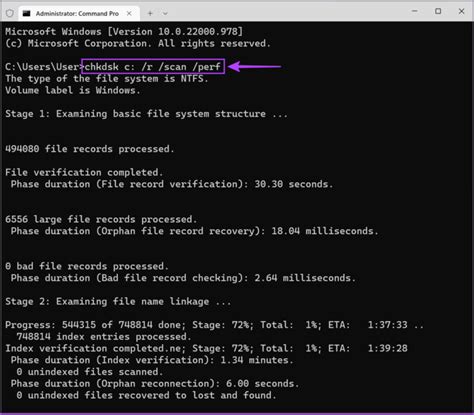The image size is (474, 415).
Task: Click the '0 unindexed files scanned.' line
Action: pos(90,372)
